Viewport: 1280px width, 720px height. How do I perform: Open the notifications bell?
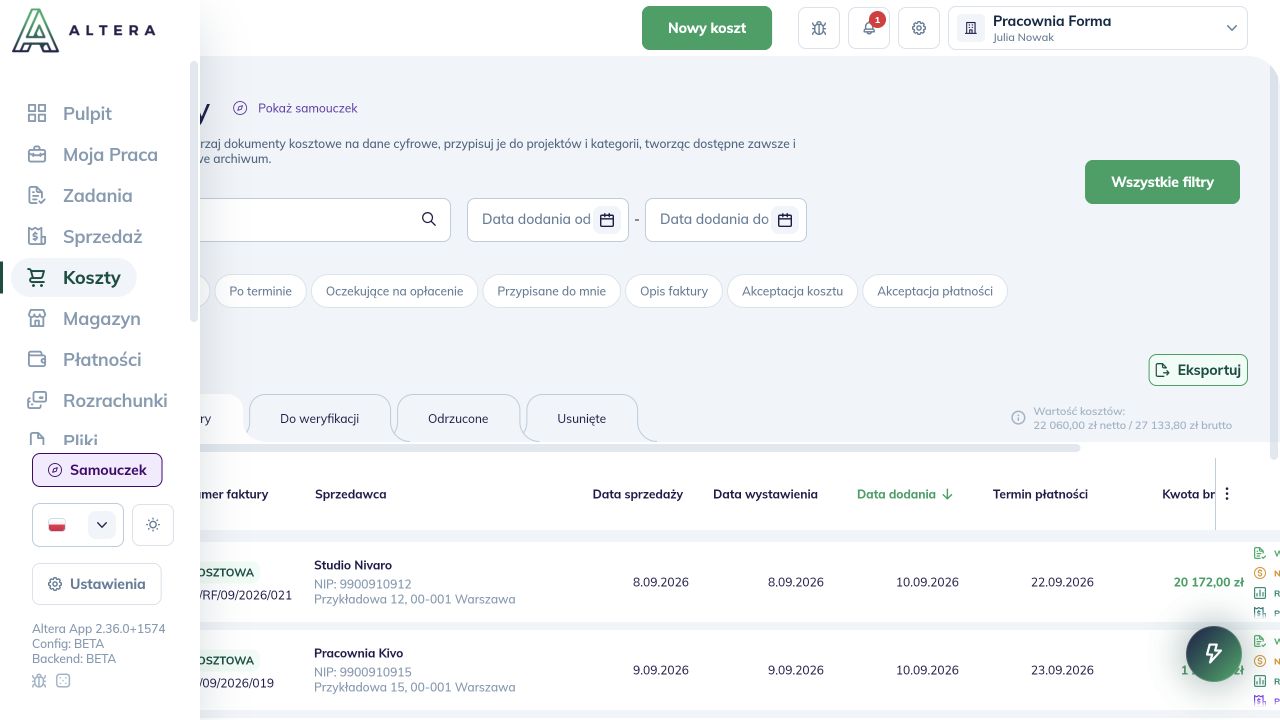[x=869, y=28]
